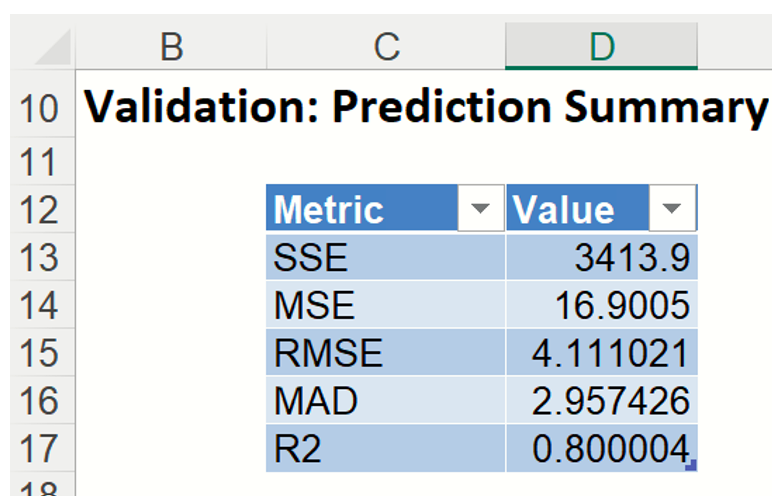Select row 17 header

click(x=38, y=449)
